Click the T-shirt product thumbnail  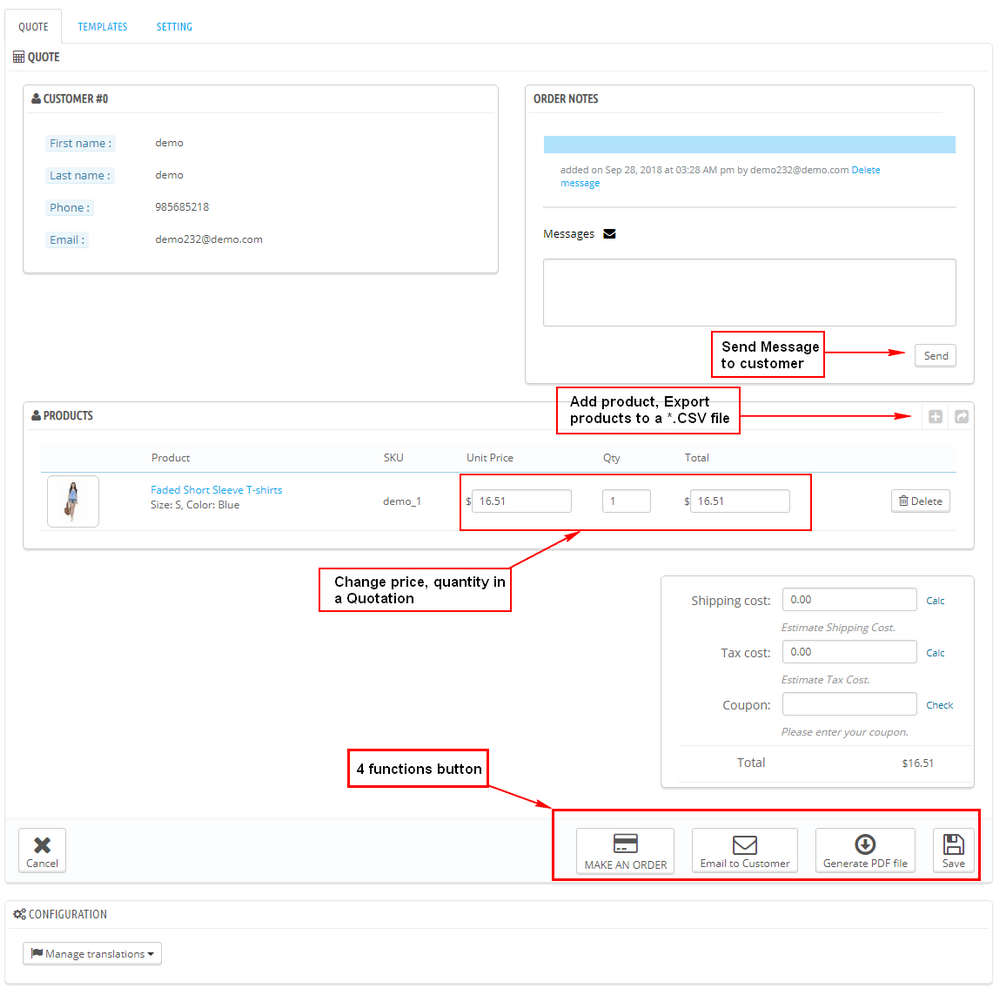(x=73, y=501)
